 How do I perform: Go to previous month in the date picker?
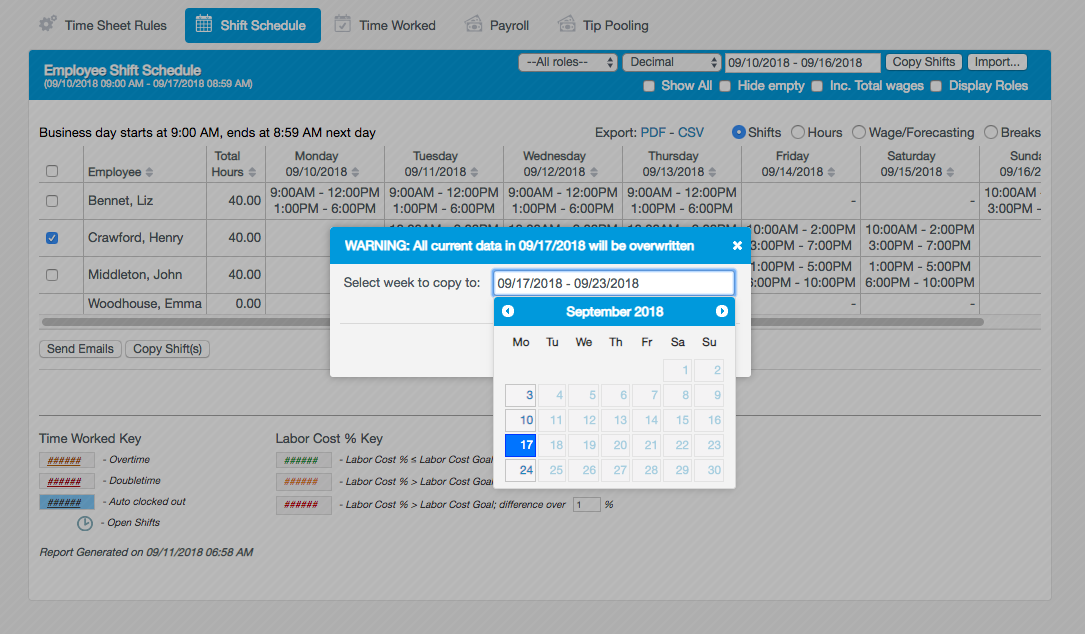click(x=507, y=311)
